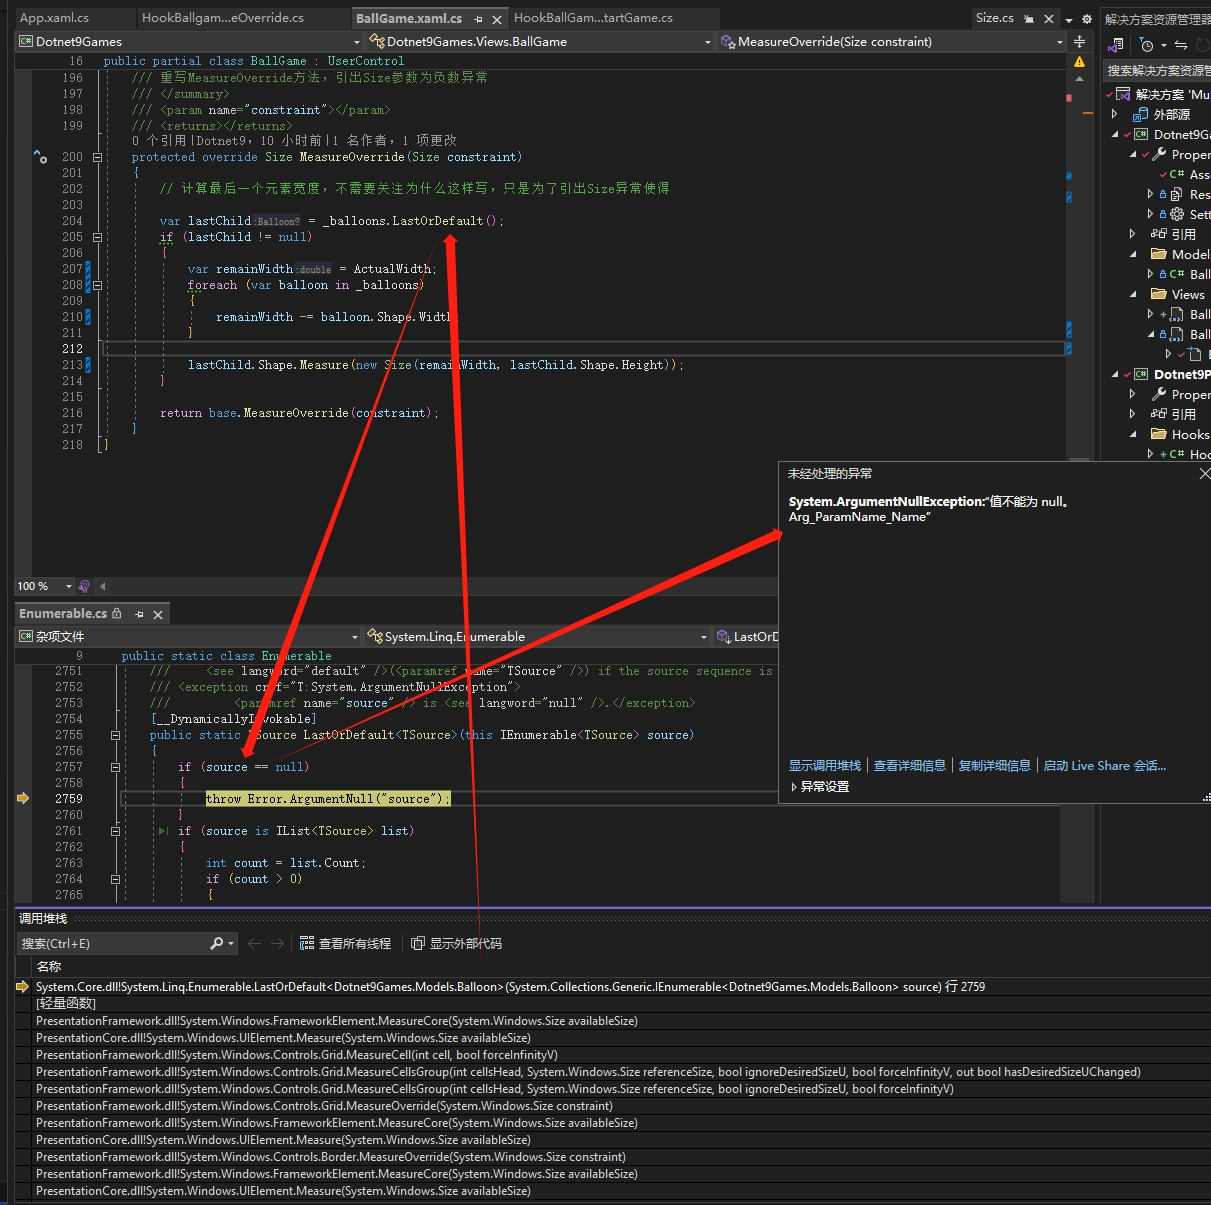Open the solution explorer settings gear icon

(x=1087, y=19)
